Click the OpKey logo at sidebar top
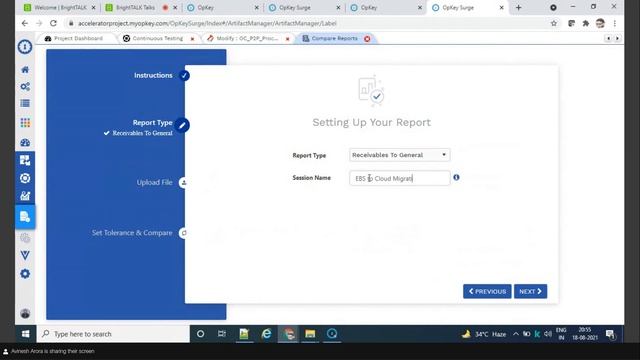This screenshot has height=360, width=640. click(25, 47)
